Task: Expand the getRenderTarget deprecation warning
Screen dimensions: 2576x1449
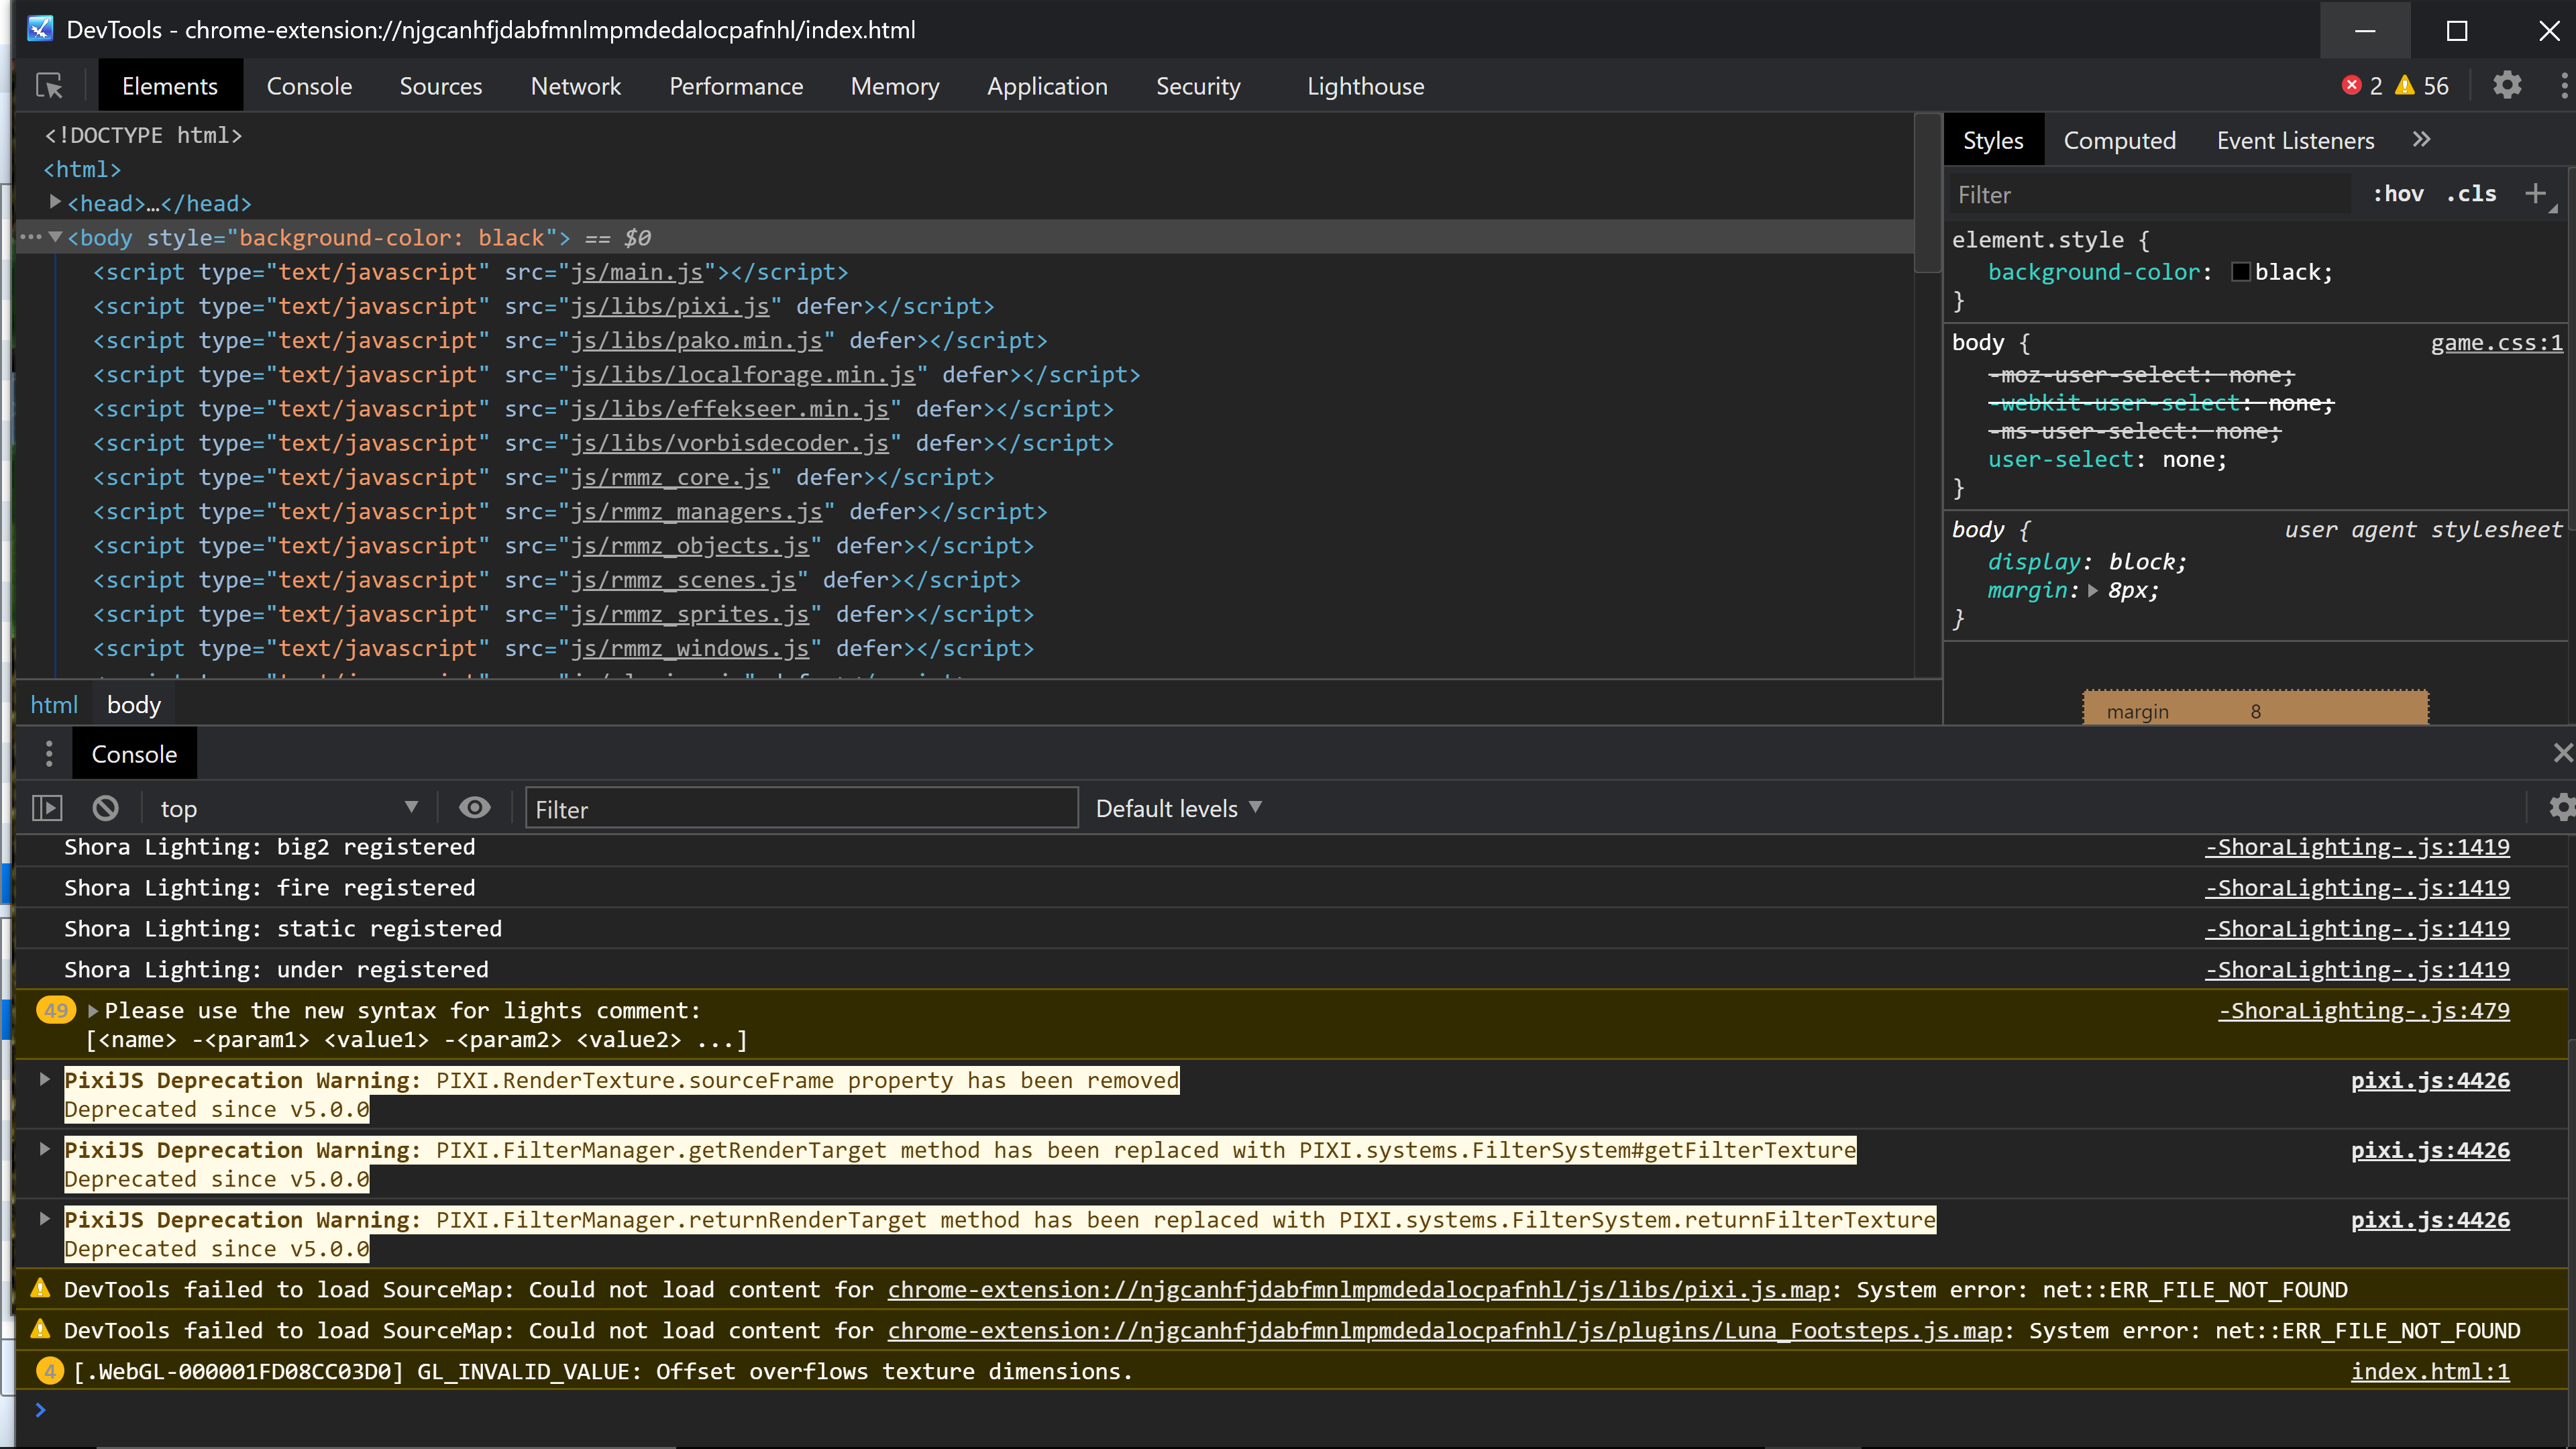Action: point(44,1150)
